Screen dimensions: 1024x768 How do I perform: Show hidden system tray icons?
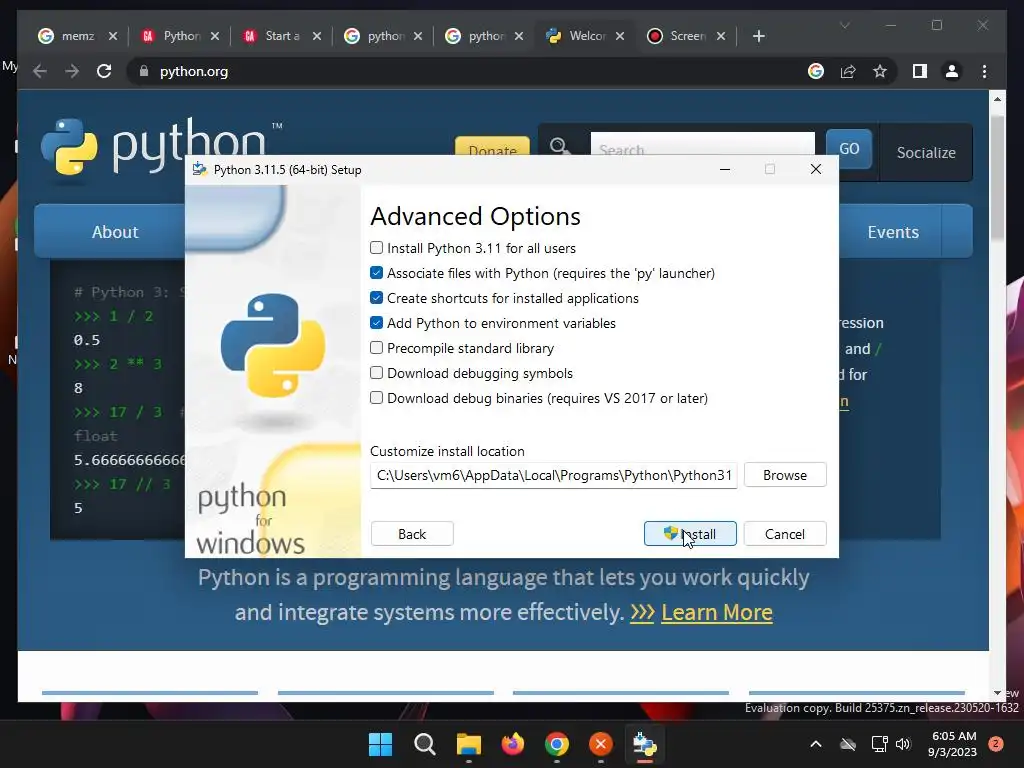(x=816, y=744)
